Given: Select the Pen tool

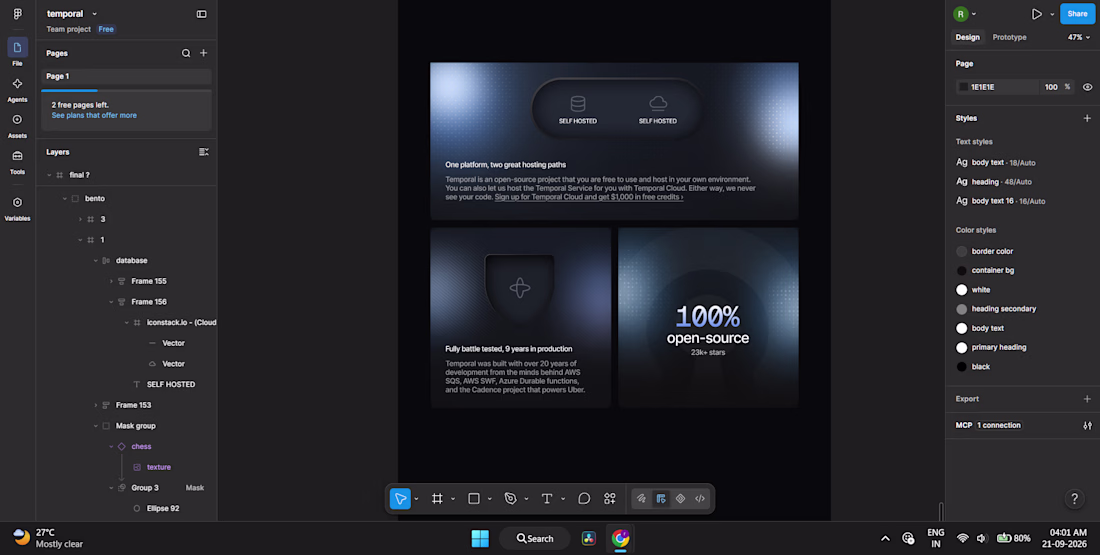Looking at the screenshot, I should pyautogui.click(x=511, y=498).
